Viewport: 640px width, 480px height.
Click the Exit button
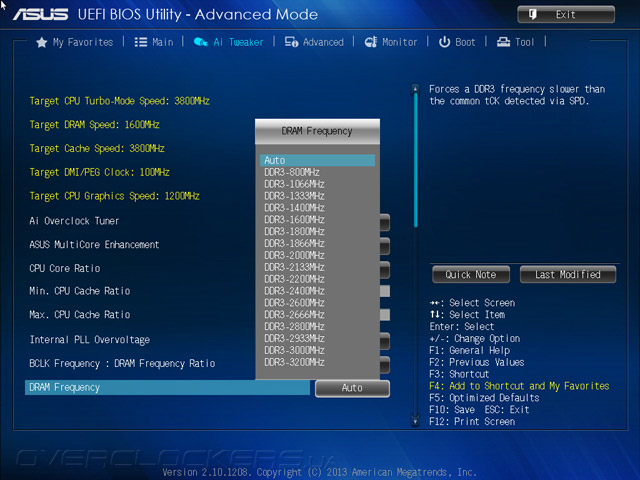pyautogui.click(x=566, y=15)
